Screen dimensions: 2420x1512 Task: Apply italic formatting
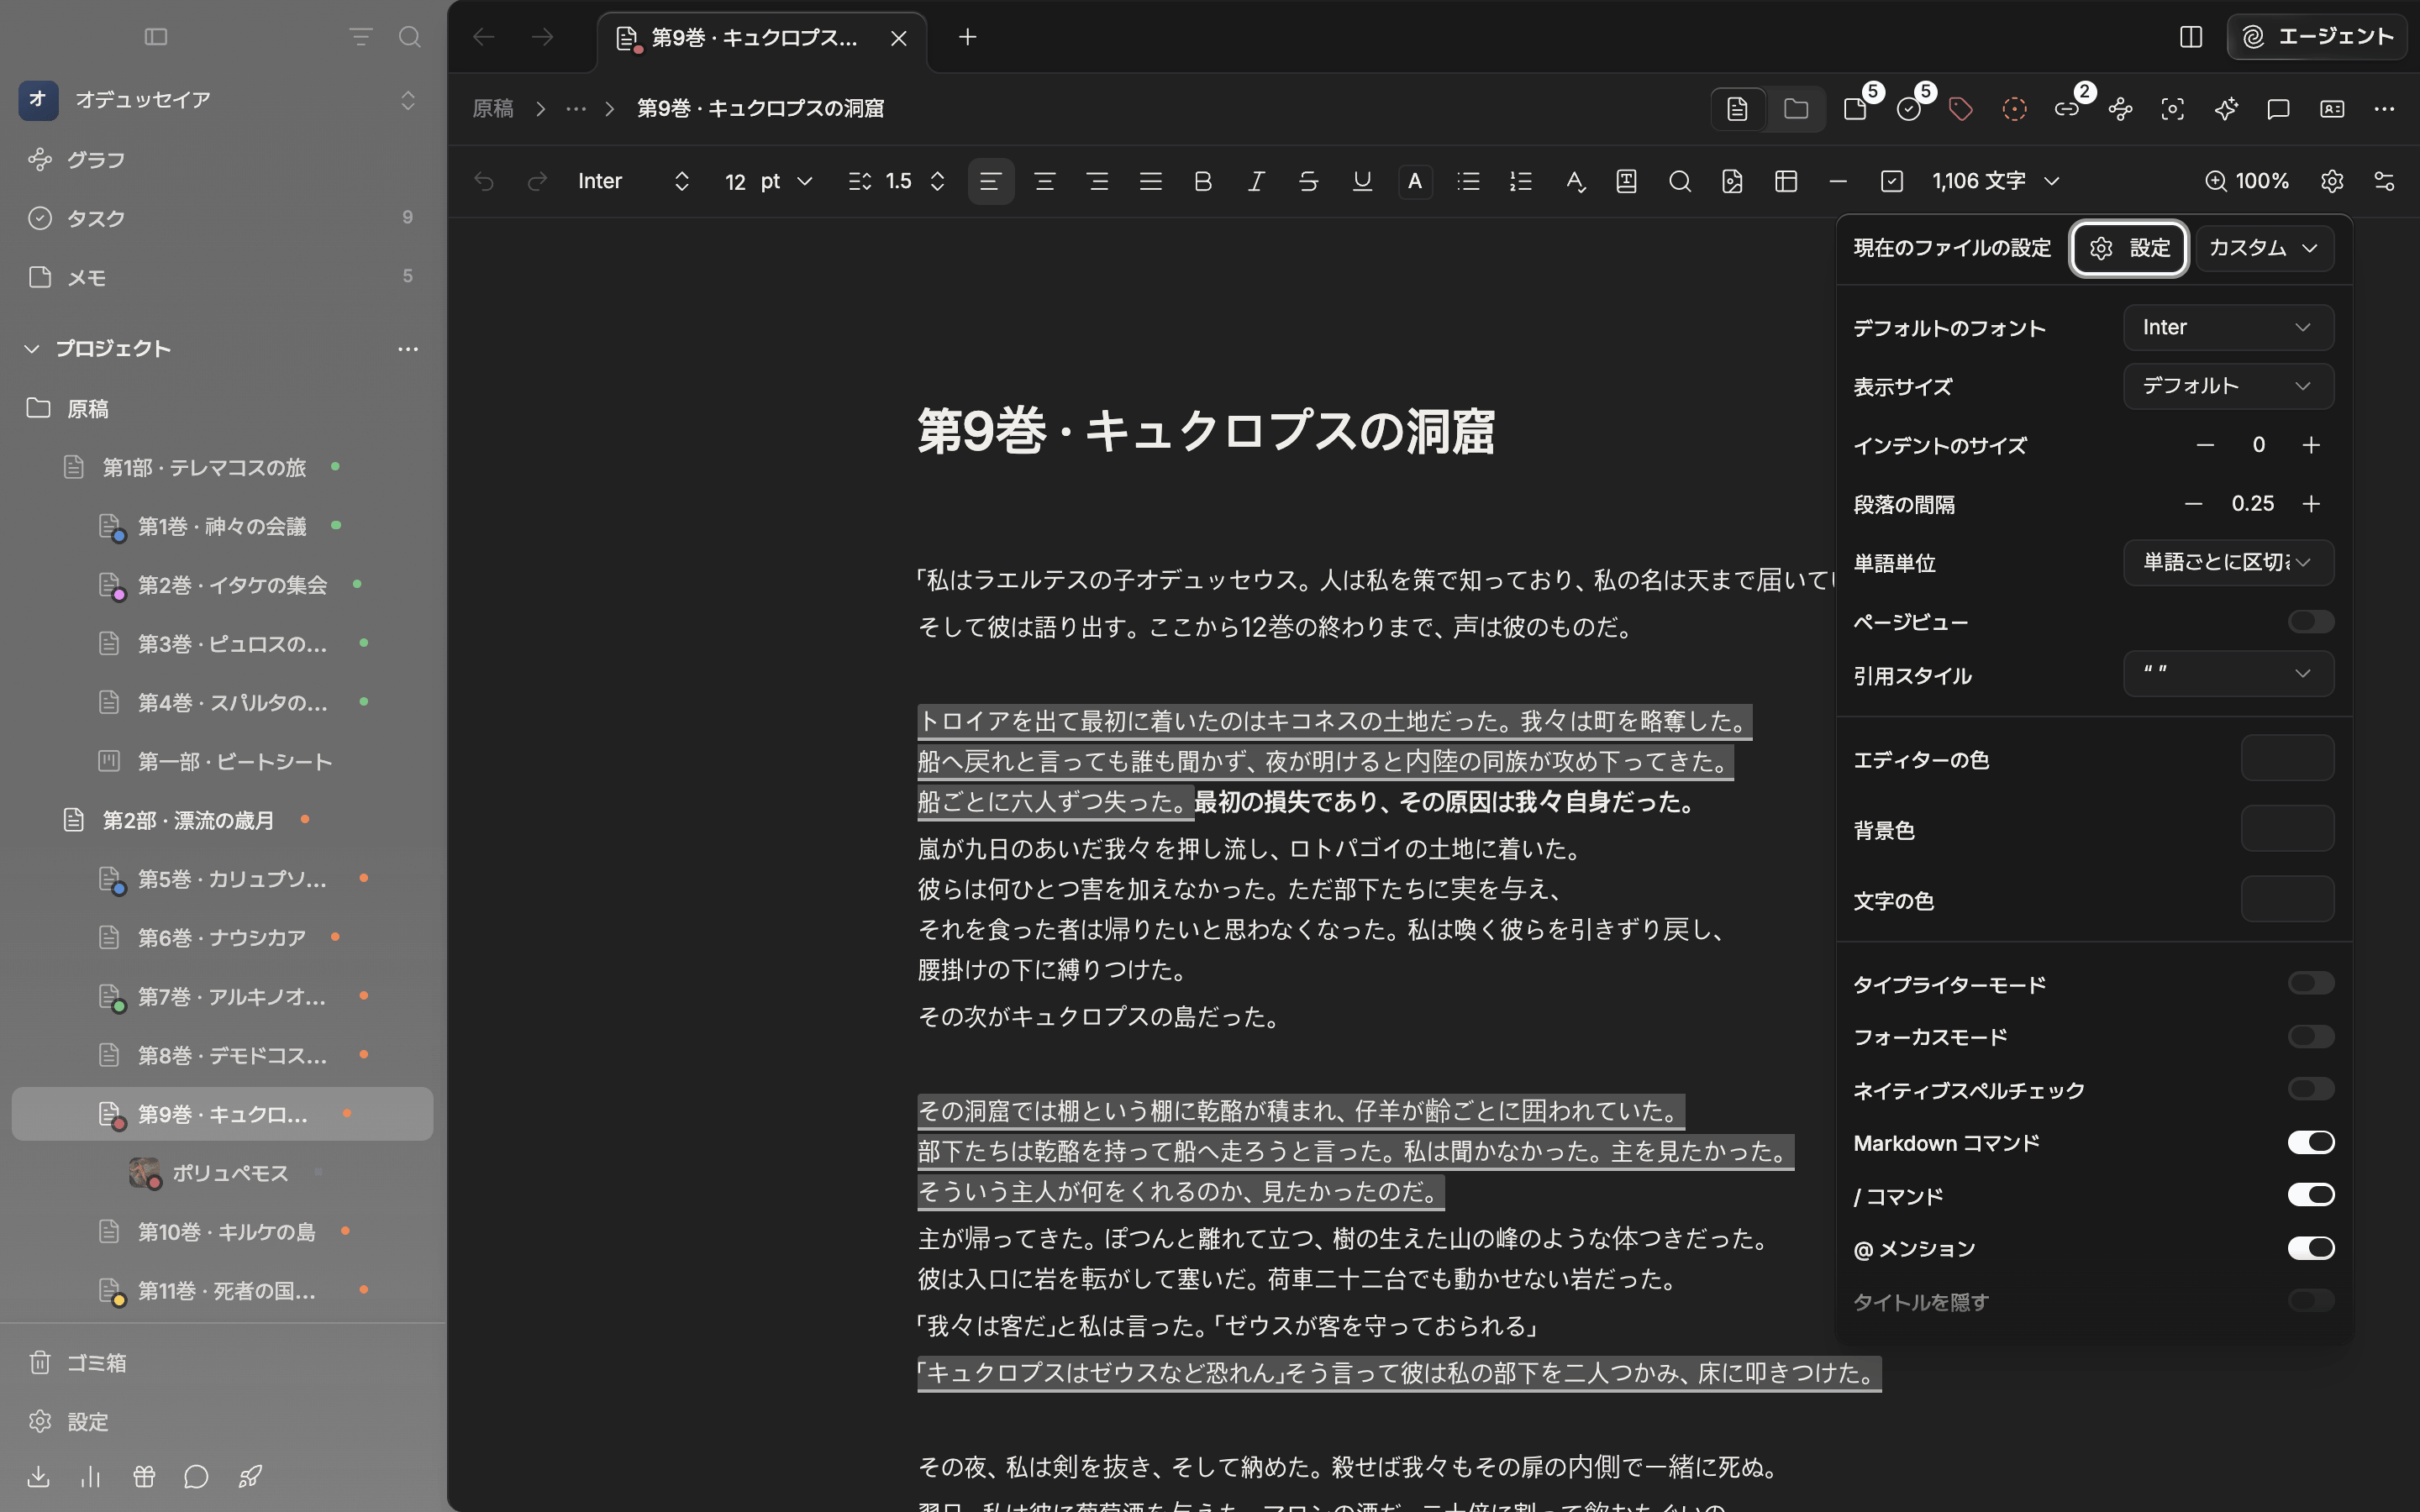(1256, 181)
